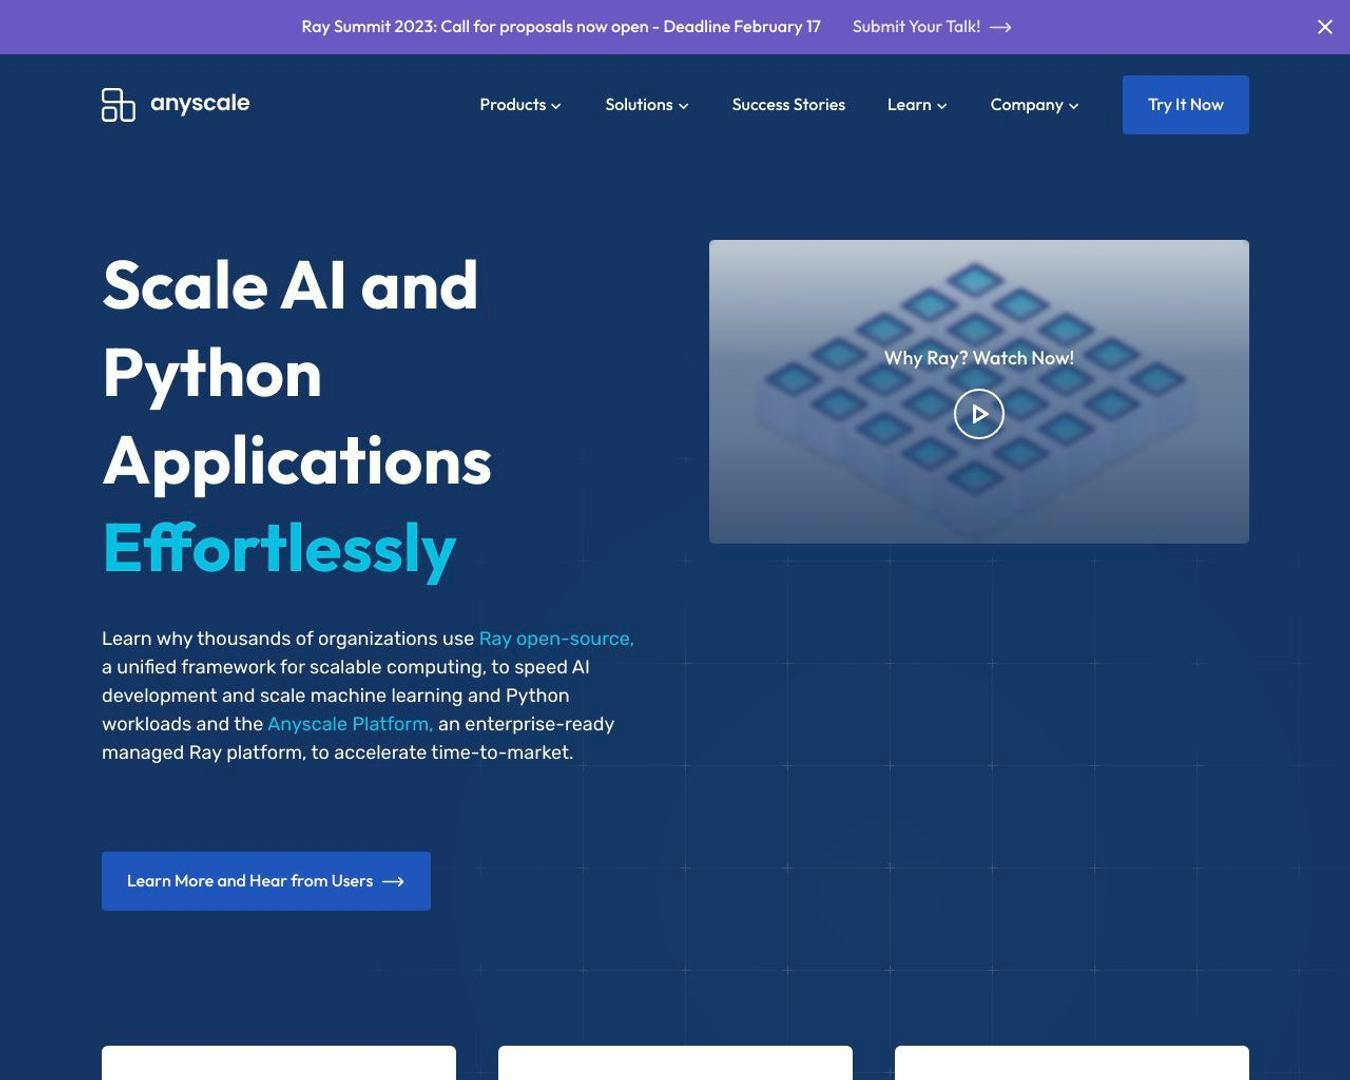Click the Effortlessly heading word
Viewport: 1350px width, 1080px height.
[279, 548]
